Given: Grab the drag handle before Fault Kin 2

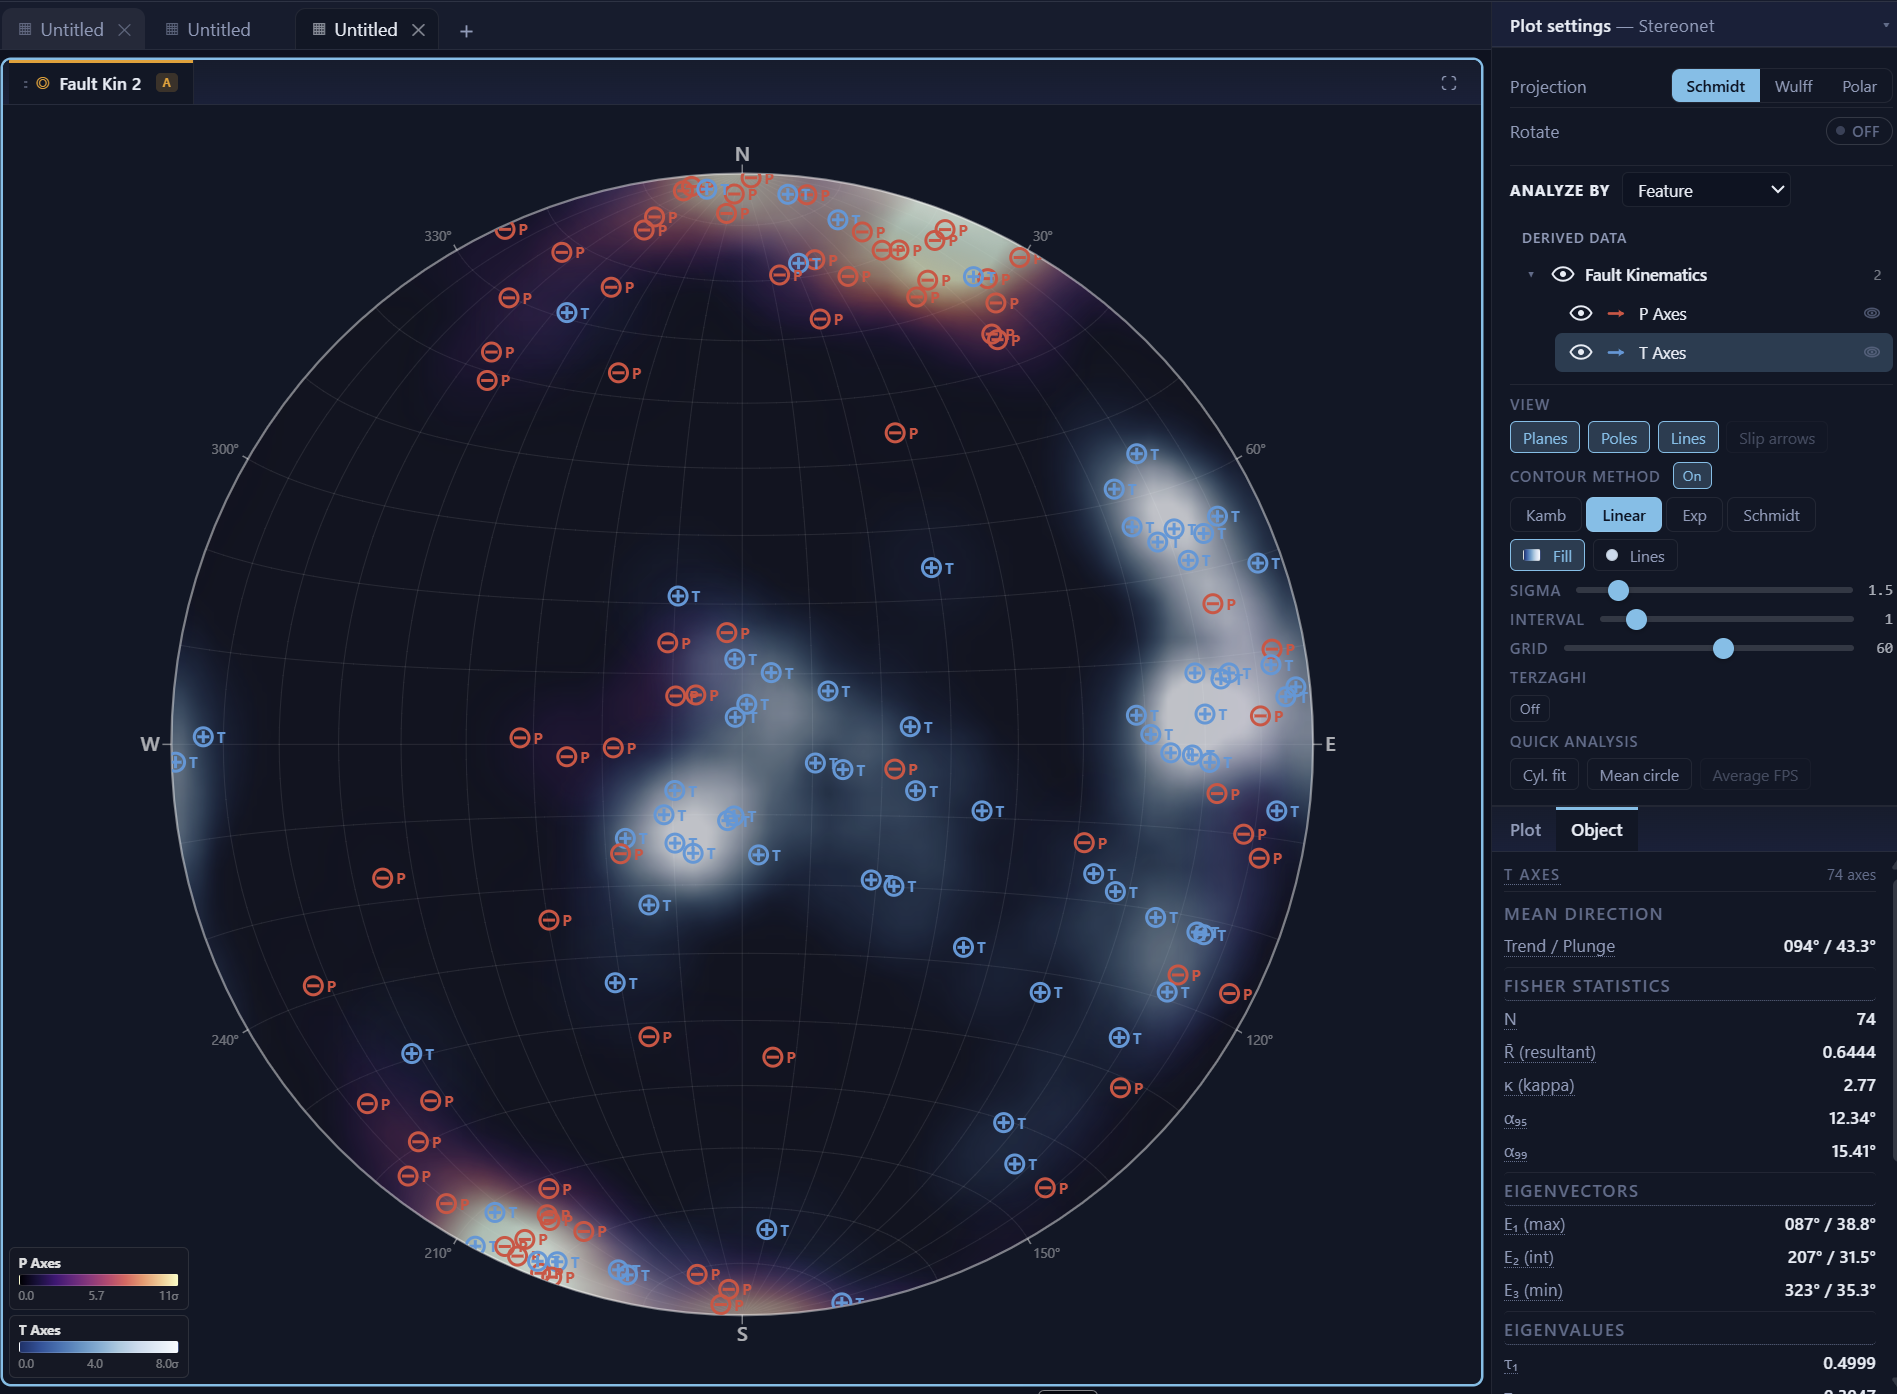Looking at the screenshot, I should 26,84.
